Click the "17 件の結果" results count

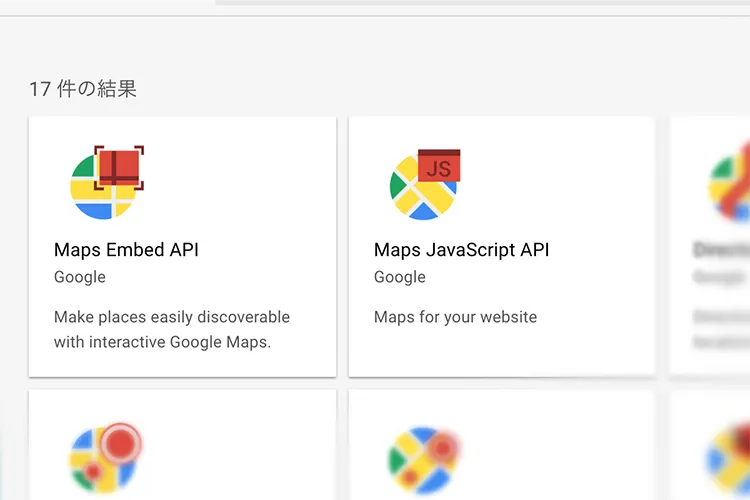click(x=83, y=89)
